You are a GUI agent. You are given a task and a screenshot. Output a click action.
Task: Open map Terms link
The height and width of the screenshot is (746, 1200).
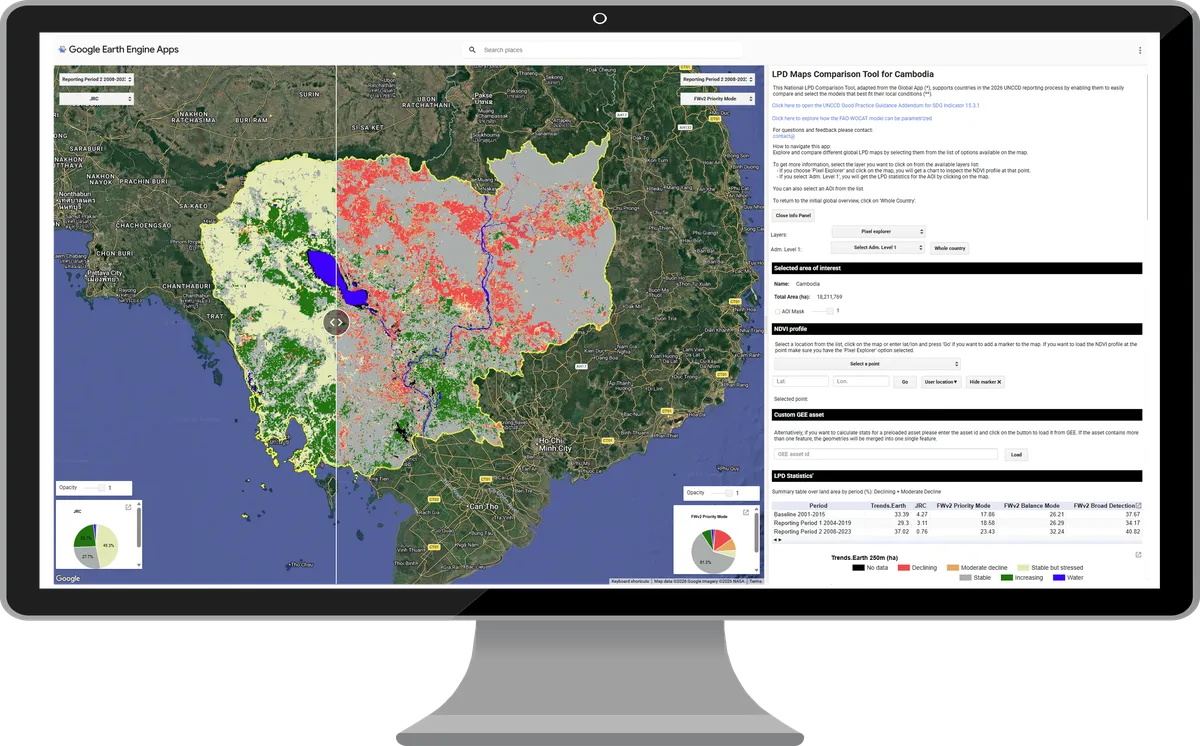click(755, 581)
